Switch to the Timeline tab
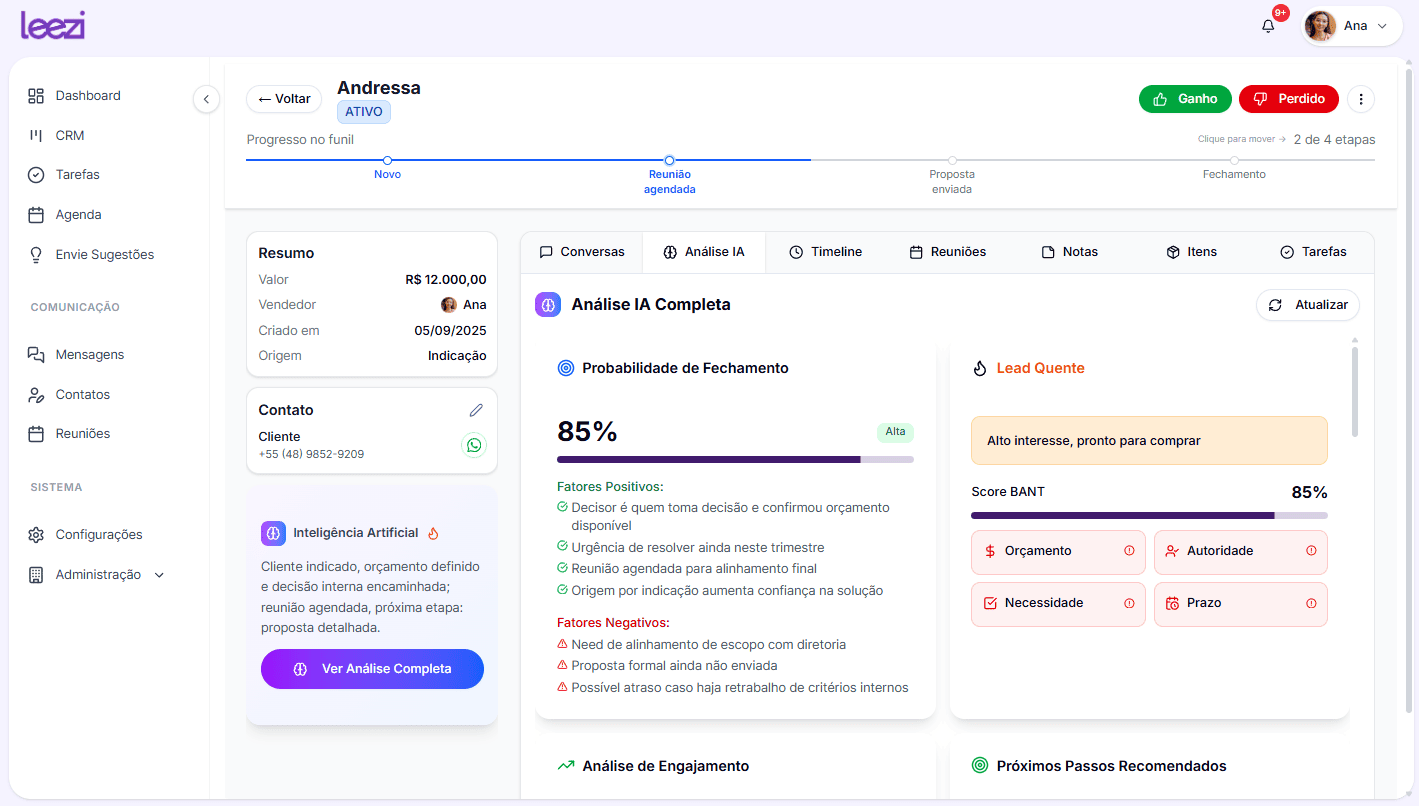Viewport: 1419px width, 806px height. 825,252
